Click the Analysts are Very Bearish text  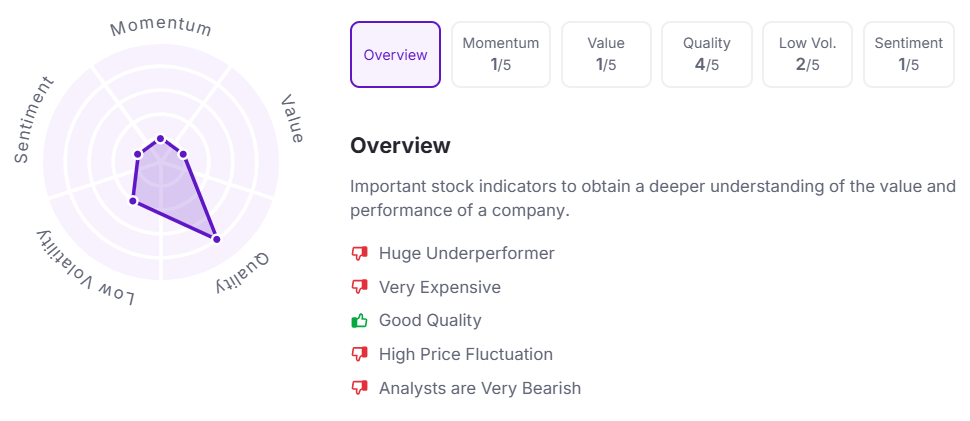coord(480,388)
